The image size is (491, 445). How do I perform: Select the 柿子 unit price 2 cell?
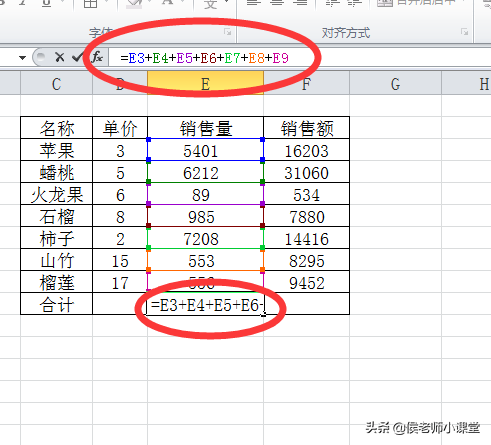[120, 238]
